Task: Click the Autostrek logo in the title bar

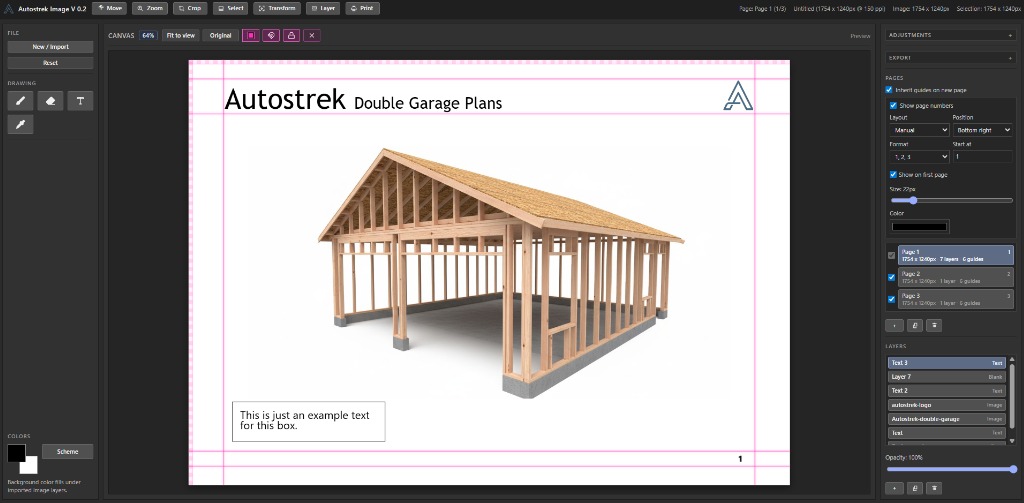Action: [9, 8]
